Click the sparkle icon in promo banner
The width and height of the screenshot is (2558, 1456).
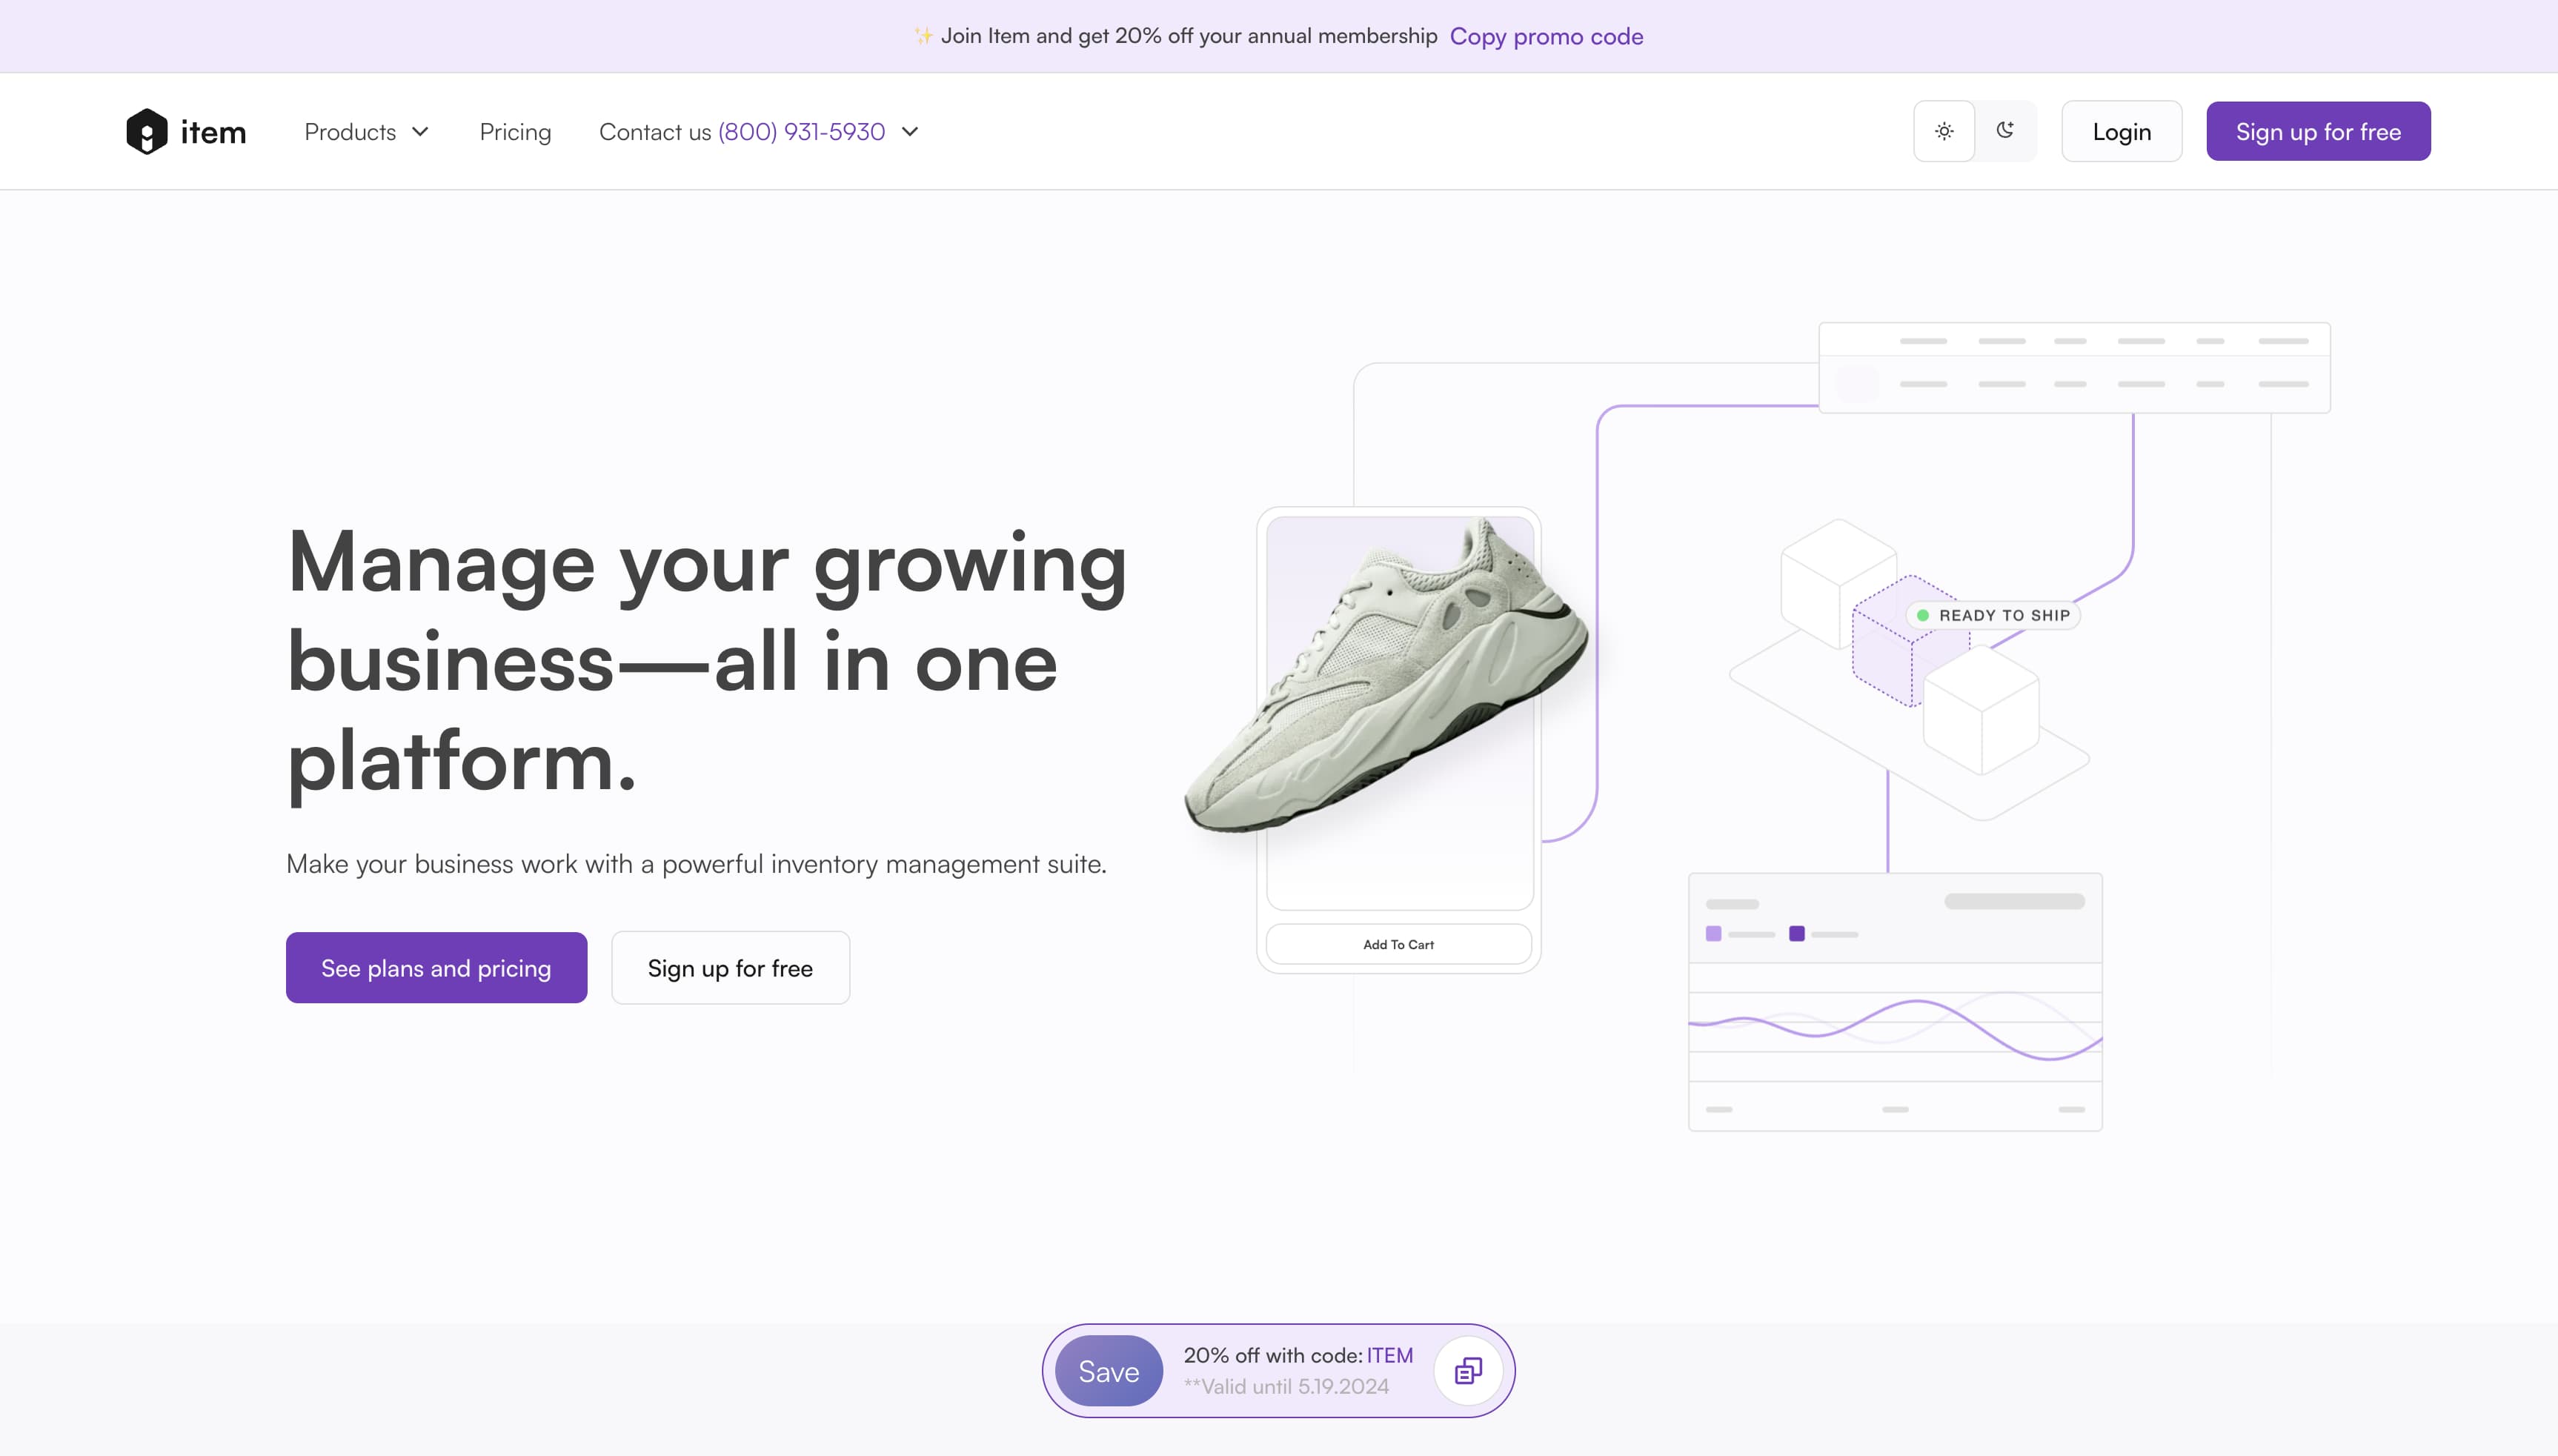click(923, 36)
